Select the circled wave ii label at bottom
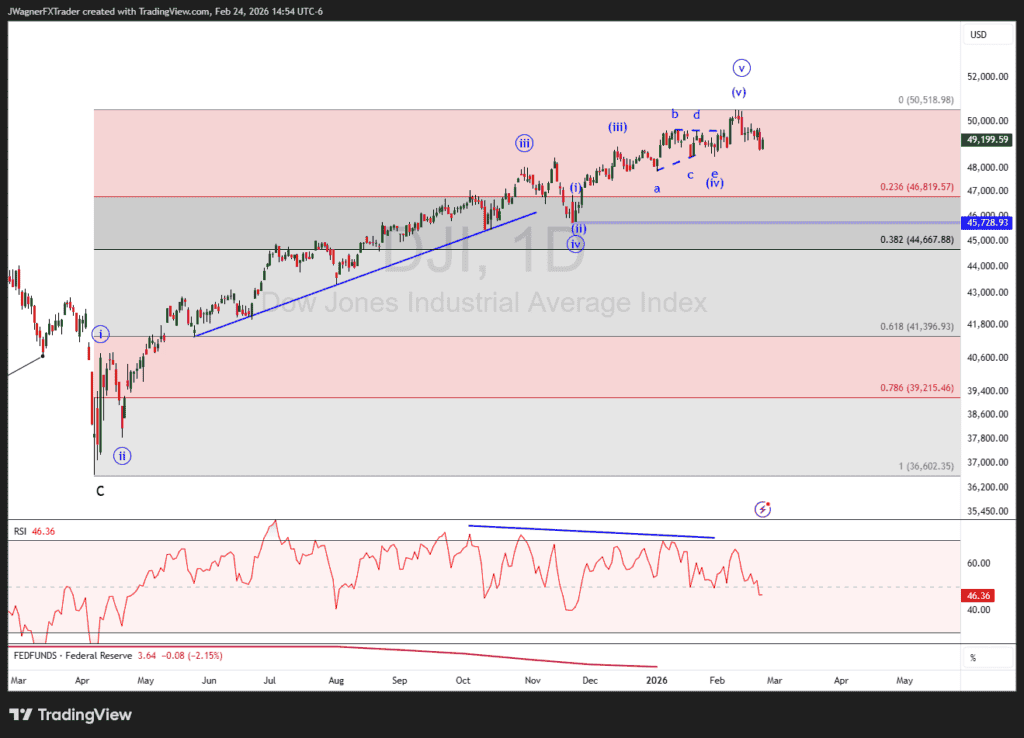Image resolution: width=1024 pixels, height=738 pixels. 122,456
